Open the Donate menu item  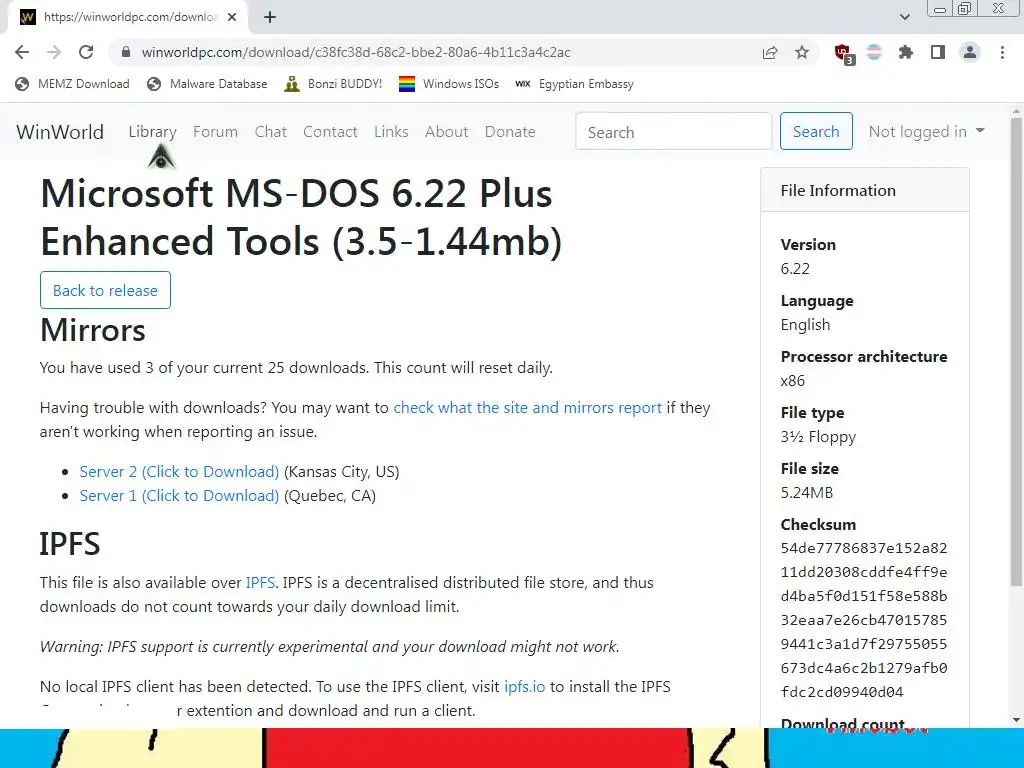point(510,131)
